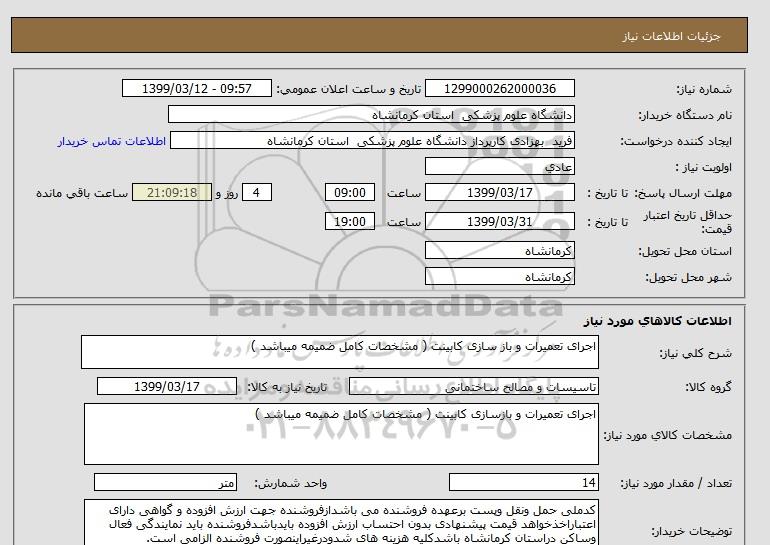This screenshot has height=545, width=770.
Task: Click the واحد شمارش label
Action: pyautogui.click(x=291, y=483)
